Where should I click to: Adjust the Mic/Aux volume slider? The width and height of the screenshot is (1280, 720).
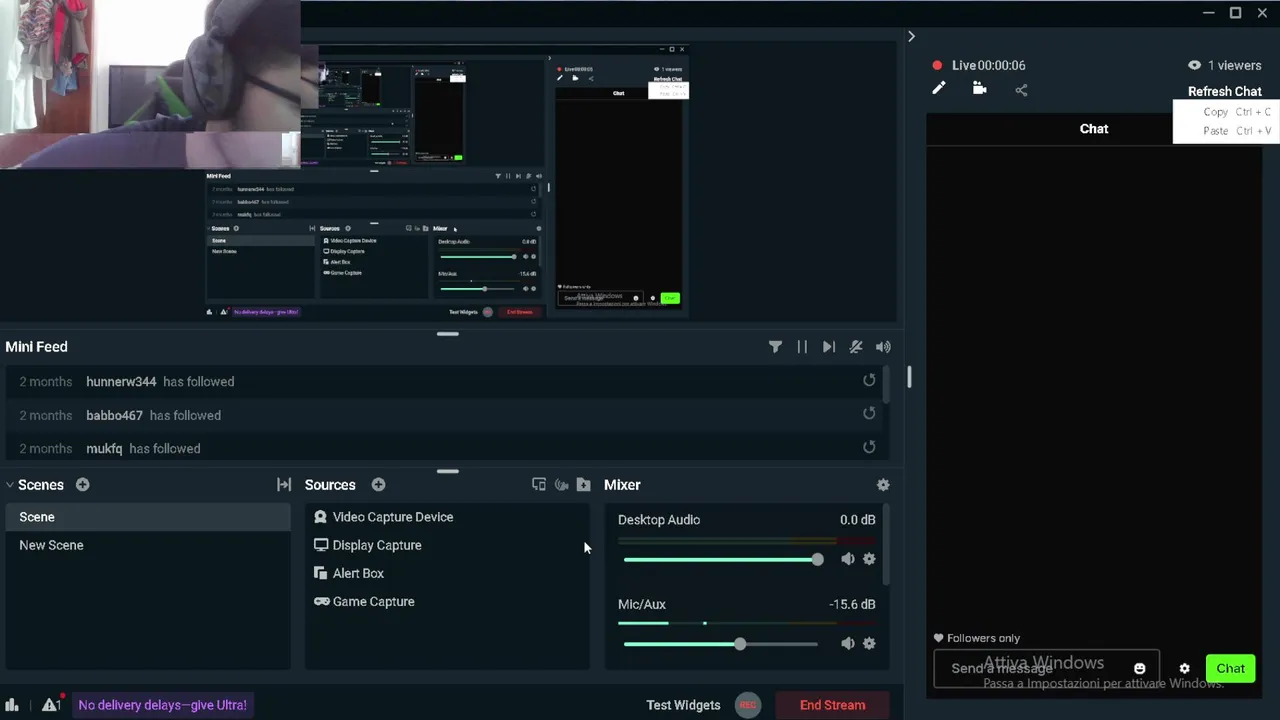(720, 643)
